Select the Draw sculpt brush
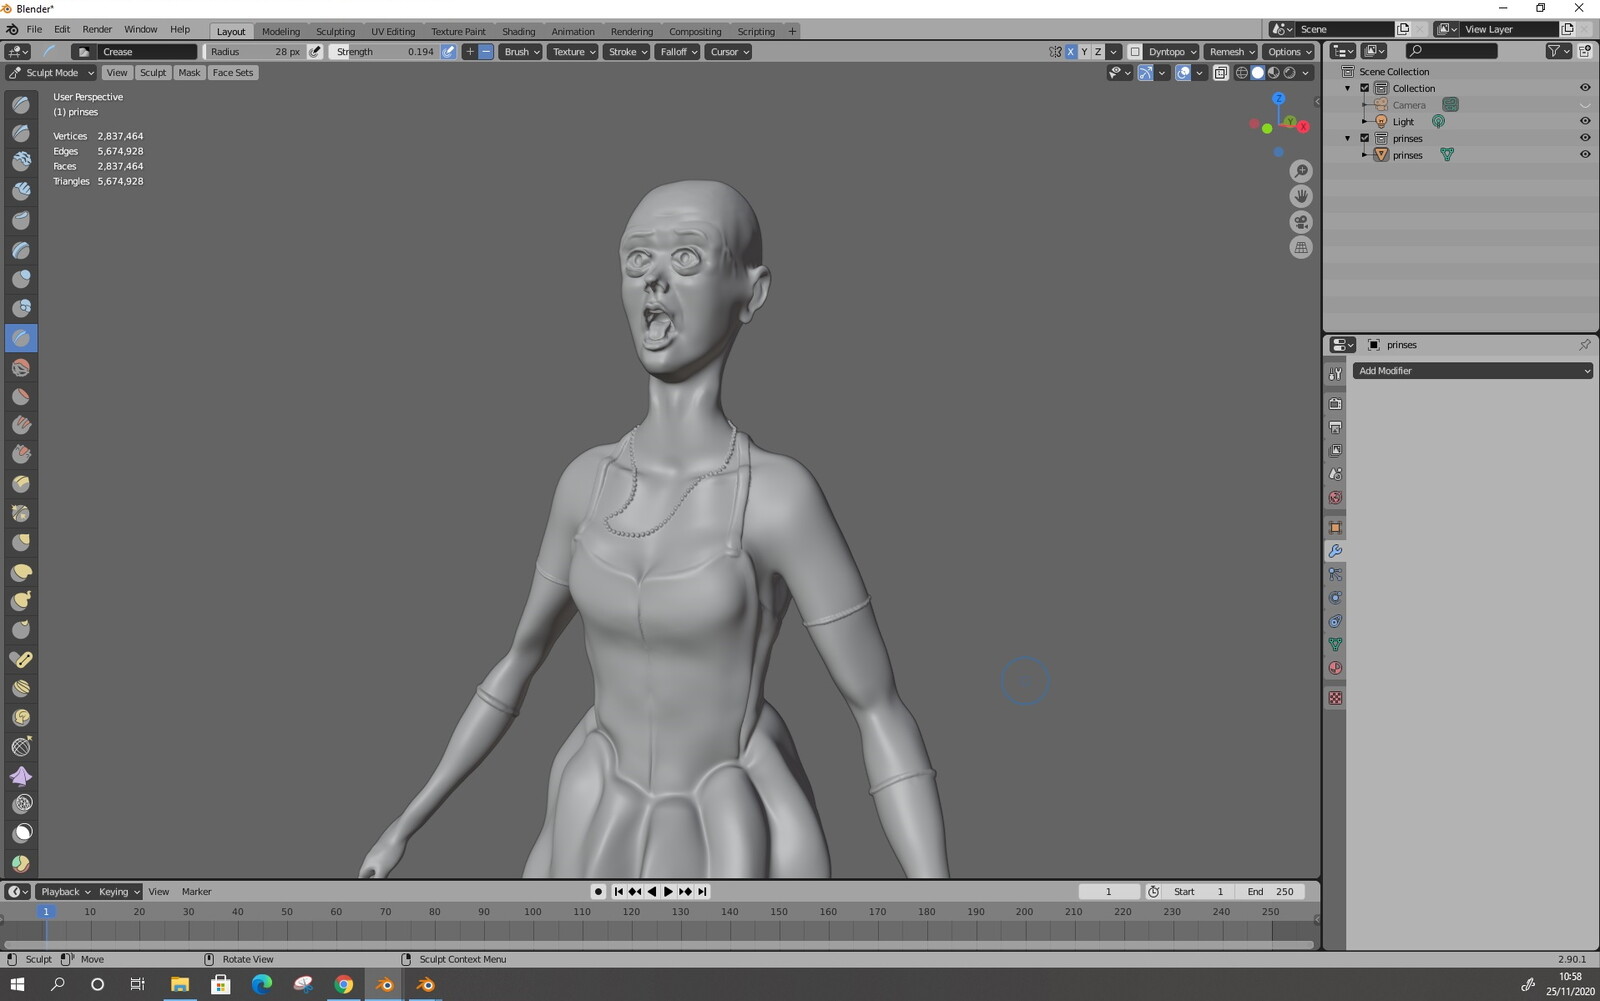Viewport: 1600px width, 1001px height. click(x=21, y=104)
